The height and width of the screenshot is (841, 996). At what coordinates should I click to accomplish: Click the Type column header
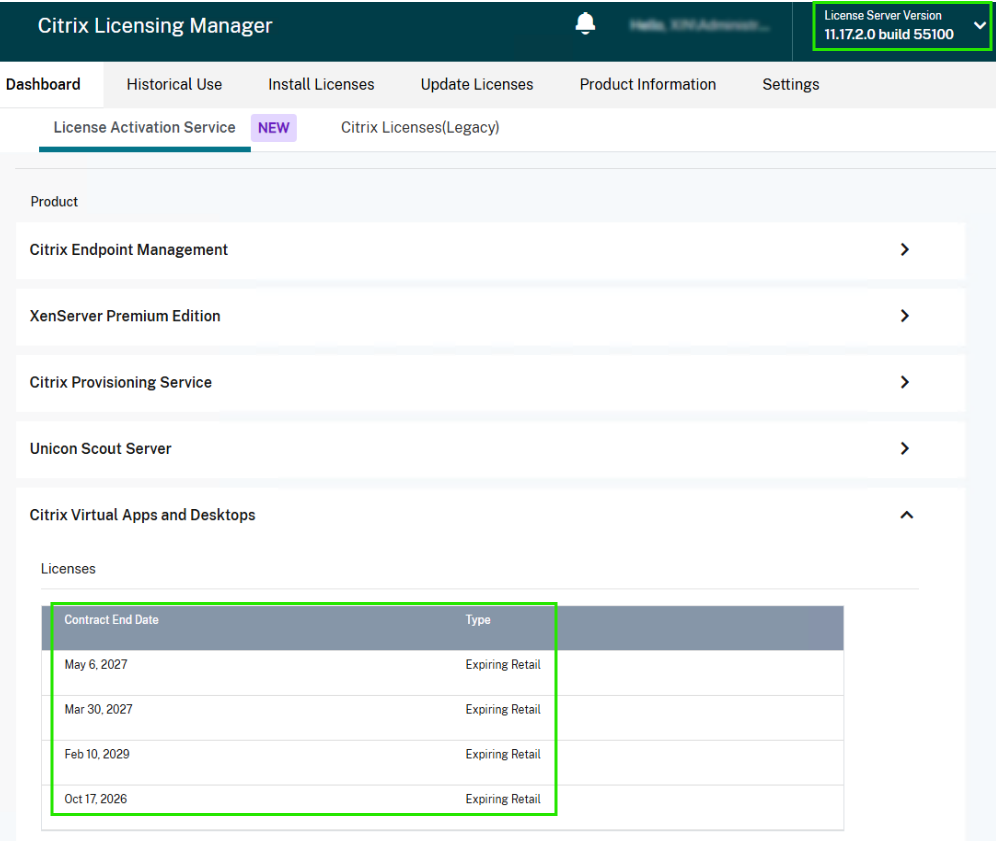[478, 619]
